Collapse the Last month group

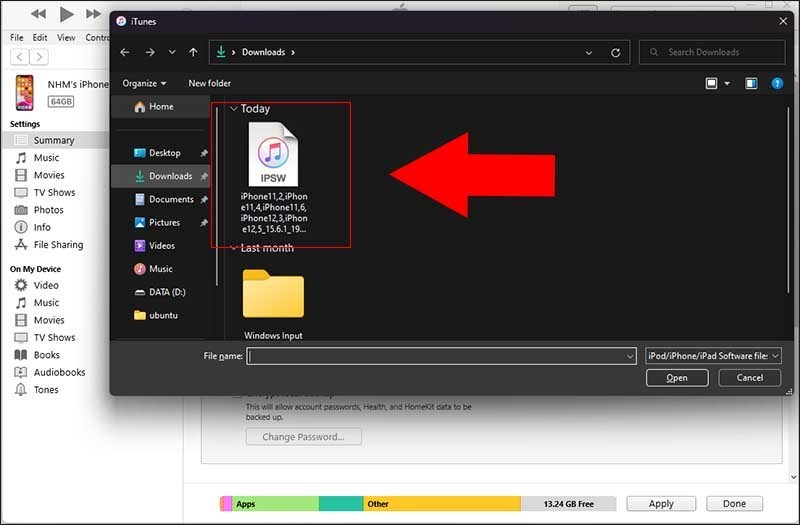233,248
